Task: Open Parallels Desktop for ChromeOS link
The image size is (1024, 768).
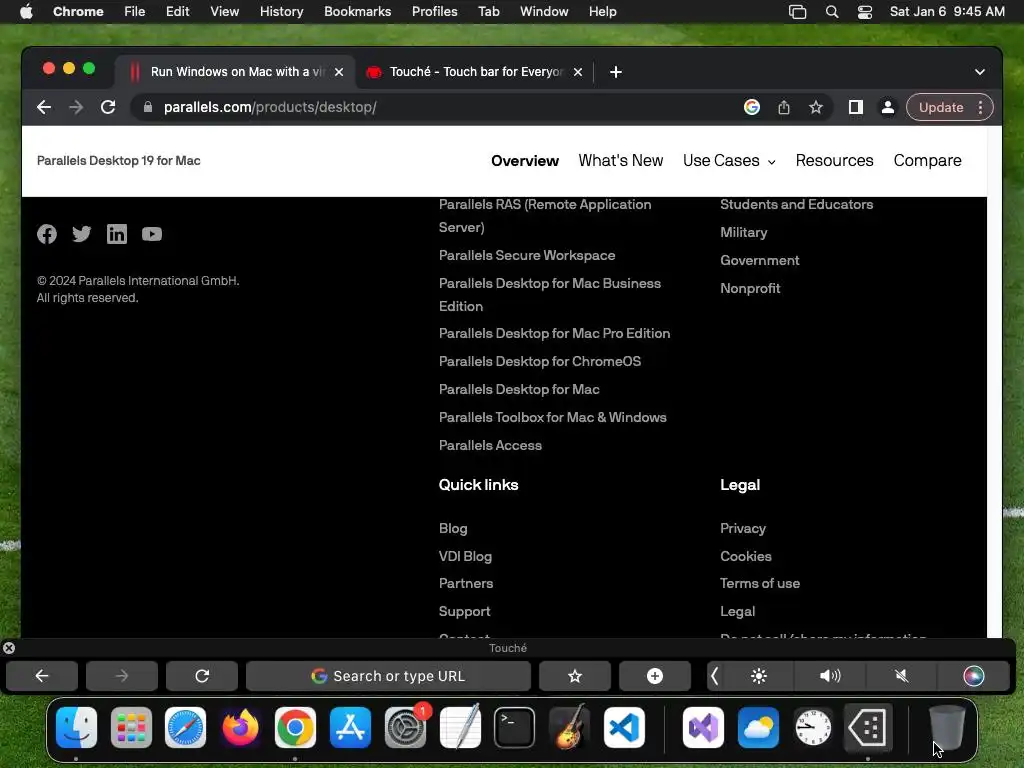Action: coord(540,361)
